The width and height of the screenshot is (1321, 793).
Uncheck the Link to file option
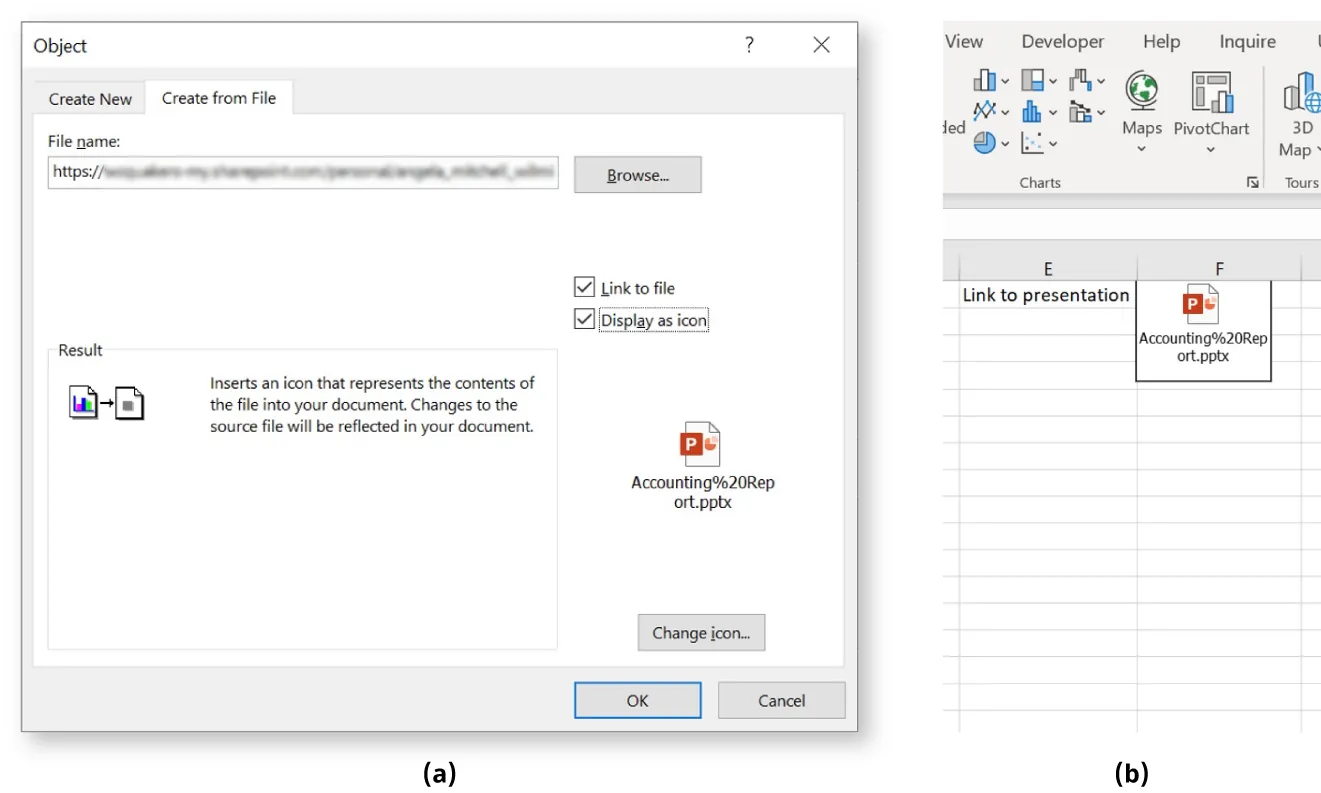click(x=583, y=287)
